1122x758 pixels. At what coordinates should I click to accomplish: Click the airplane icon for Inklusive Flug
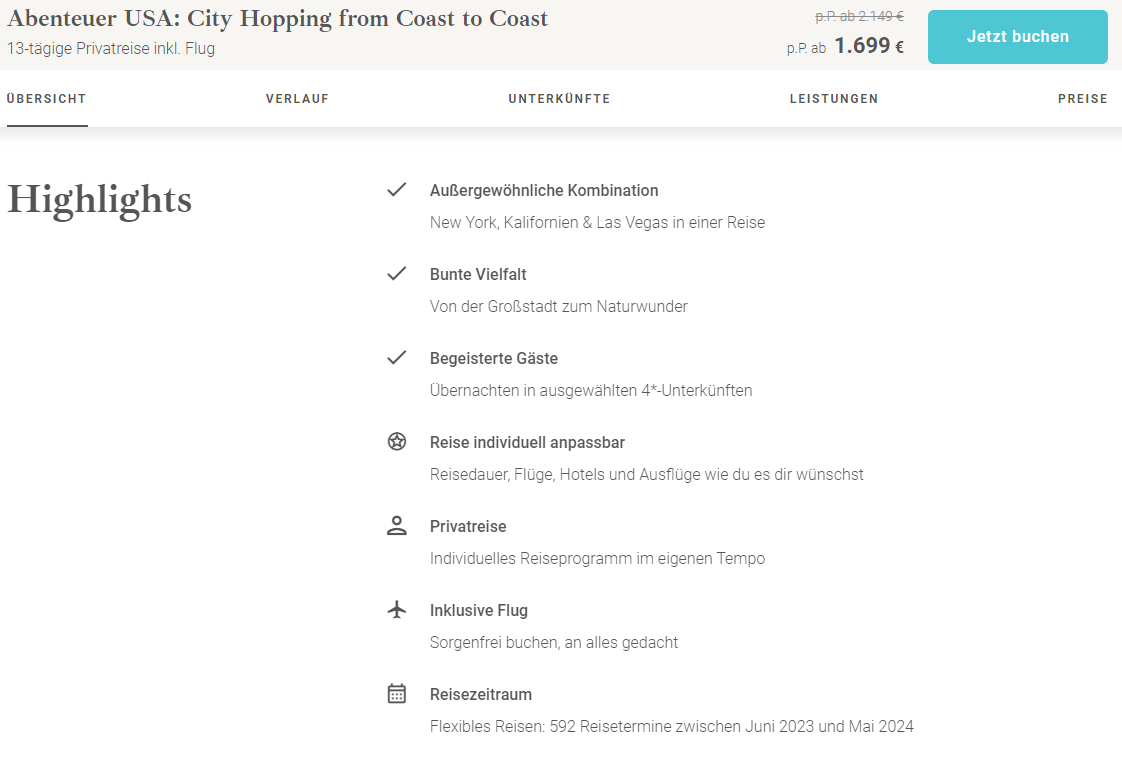point(396,609)
